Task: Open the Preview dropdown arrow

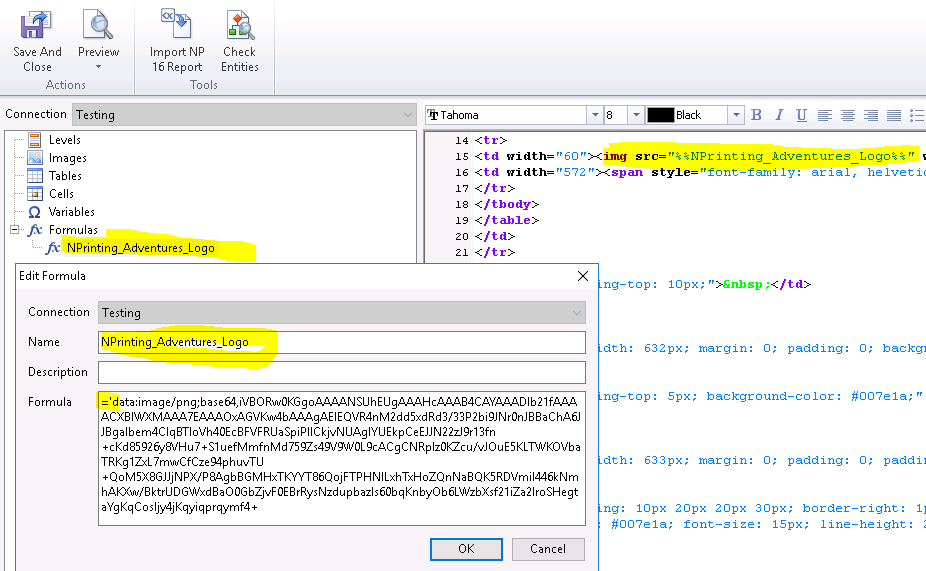Action: [98, 68]
